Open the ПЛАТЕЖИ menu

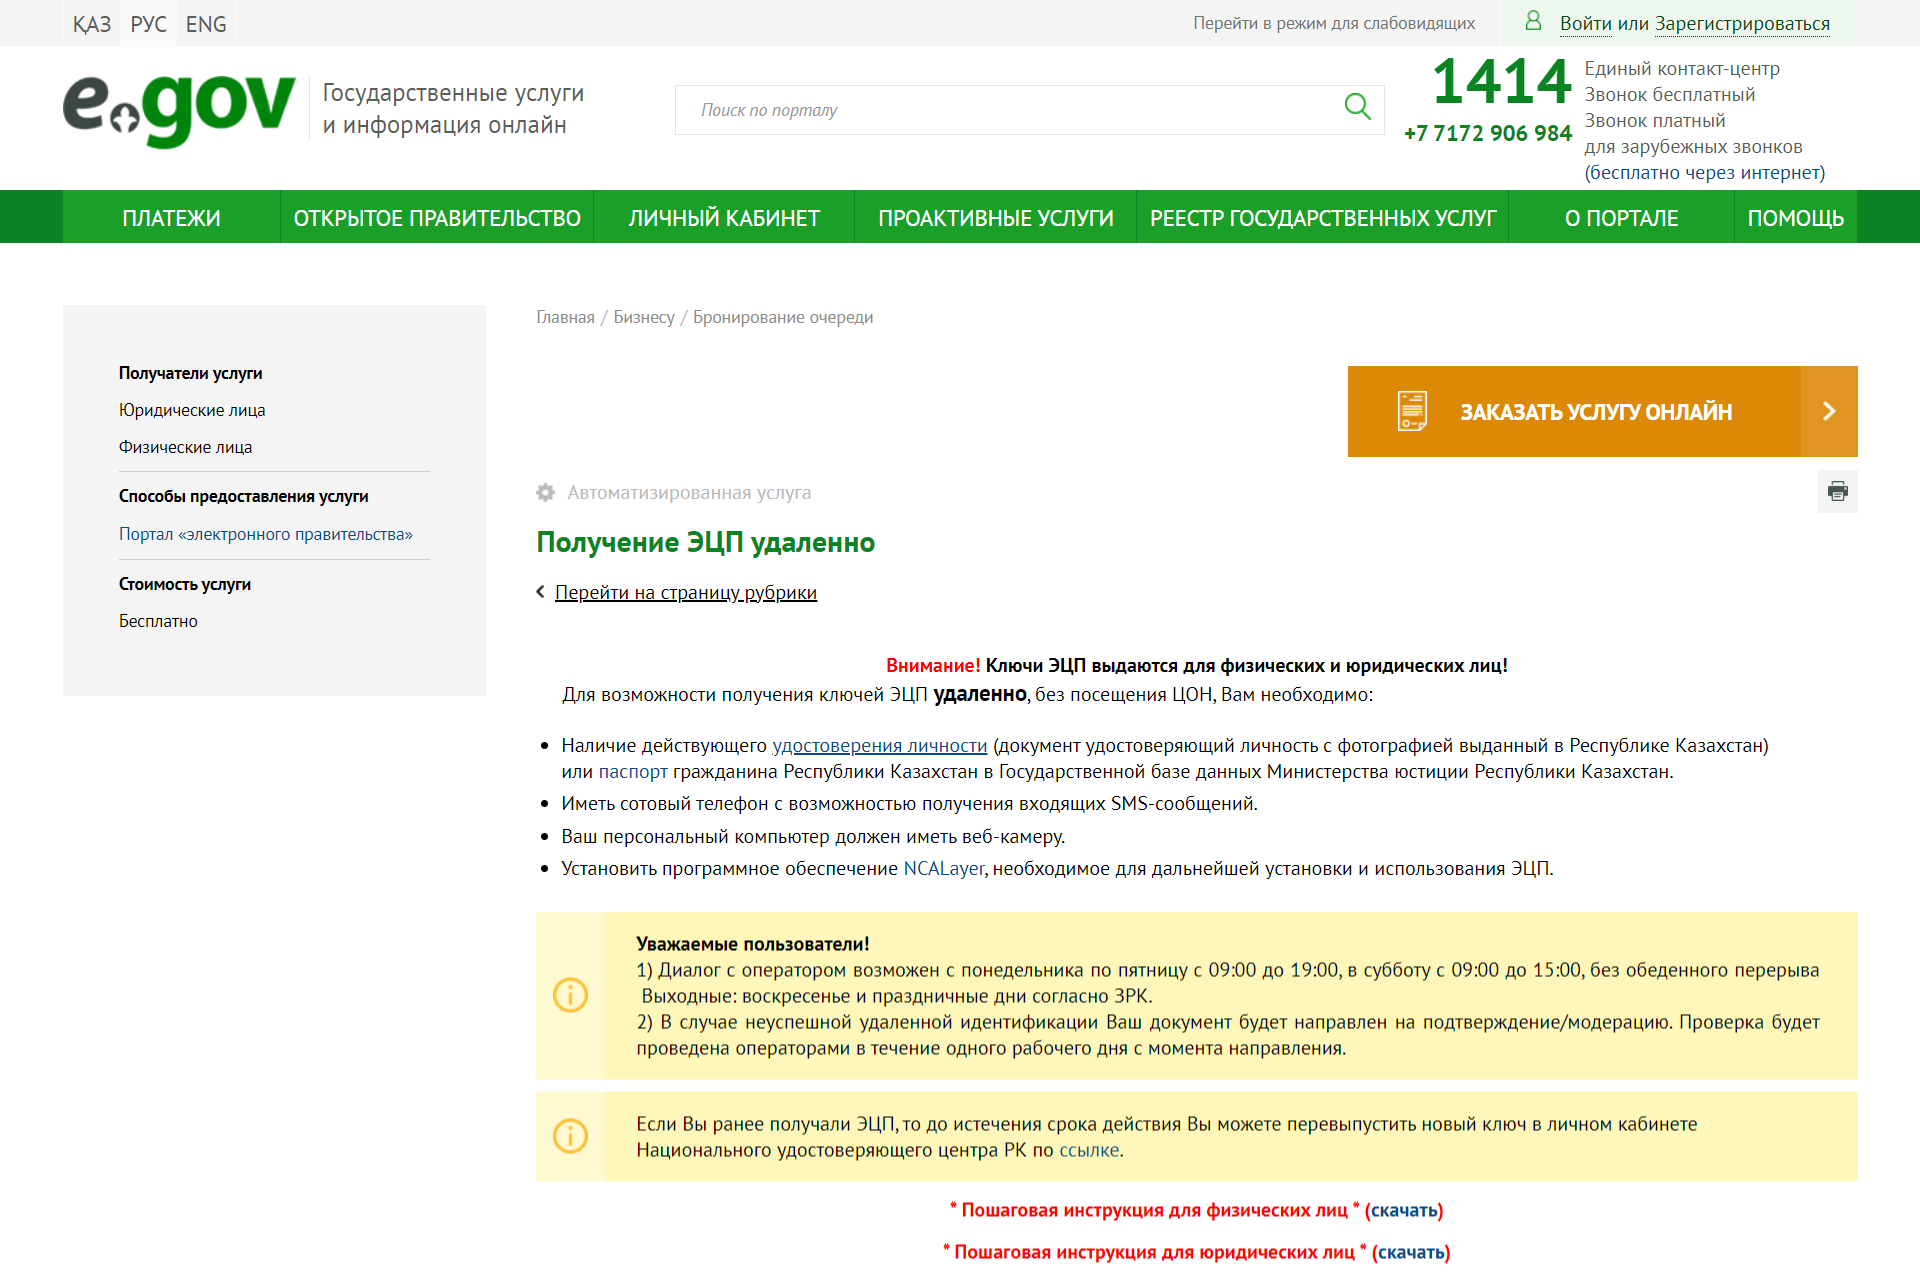[x=171, y=218]
